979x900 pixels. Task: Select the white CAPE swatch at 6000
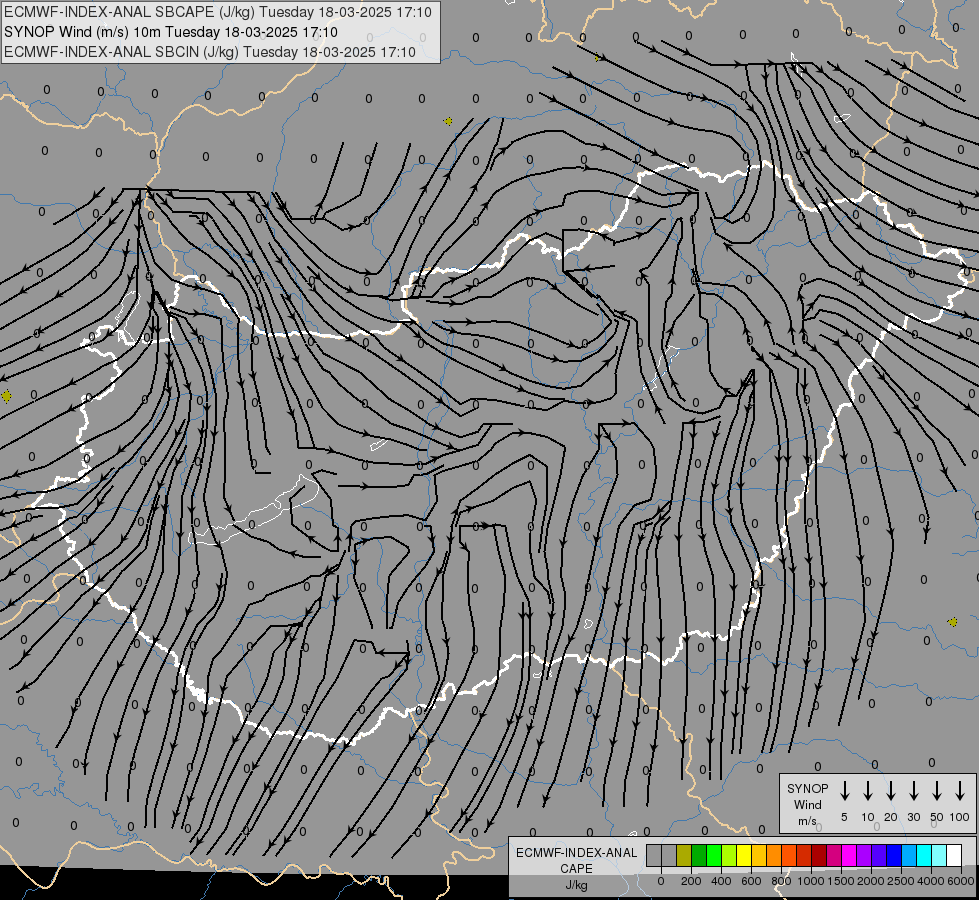[954, 855]
